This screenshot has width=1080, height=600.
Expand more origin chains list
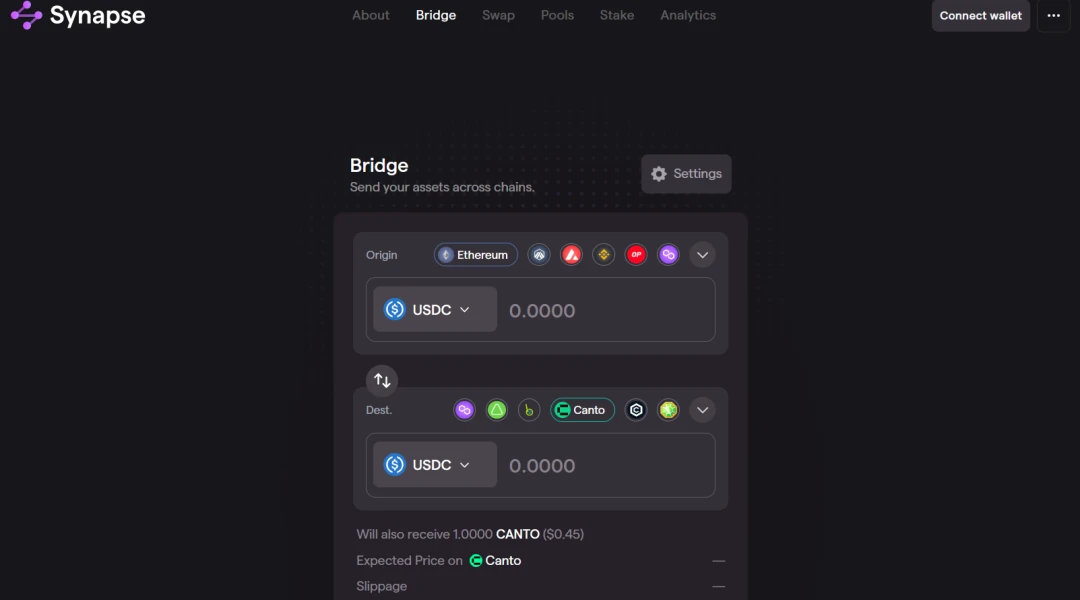tap(702, 255)
